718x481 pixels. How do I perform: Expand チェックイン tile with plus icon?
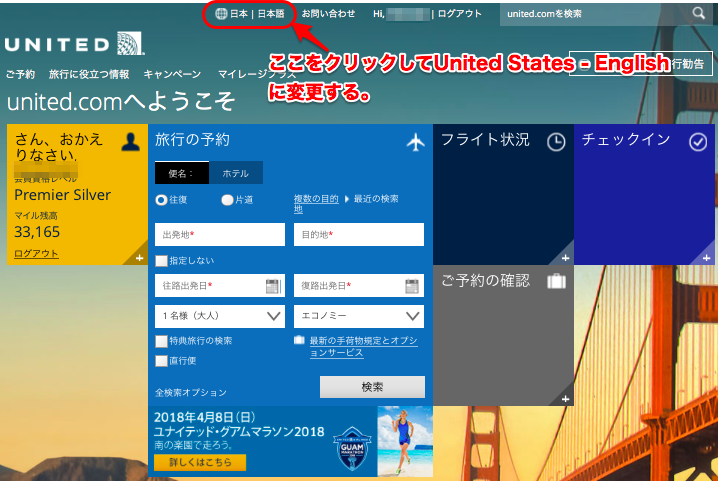[707, 258]
